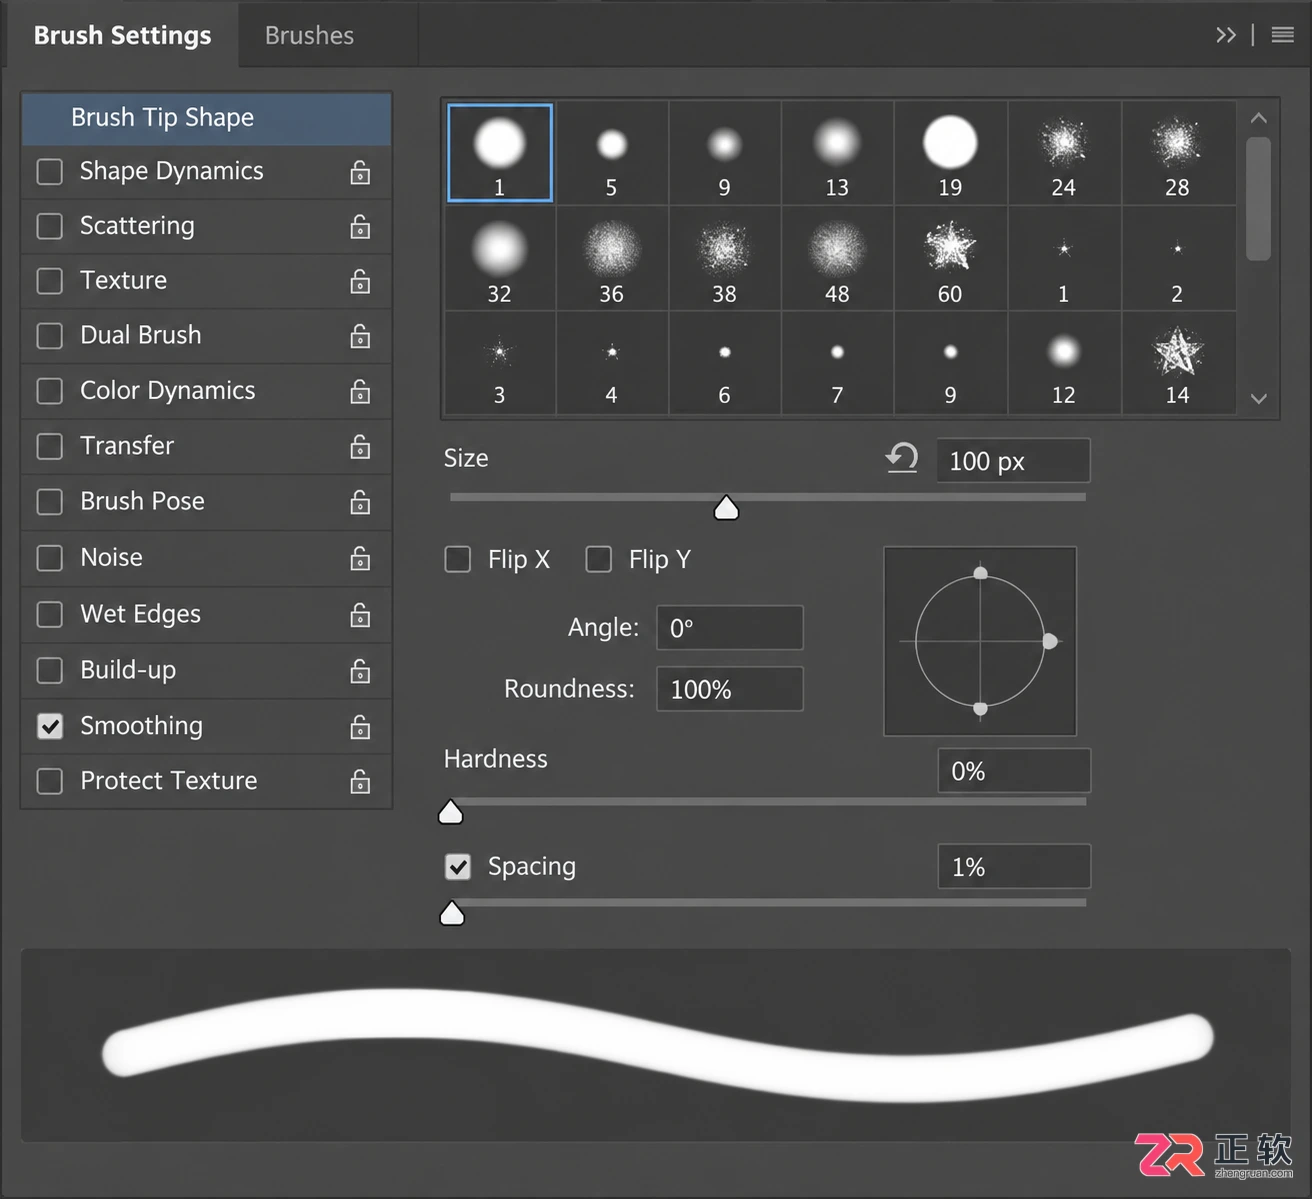Turn on the Texture checkbox

(50, 281)
